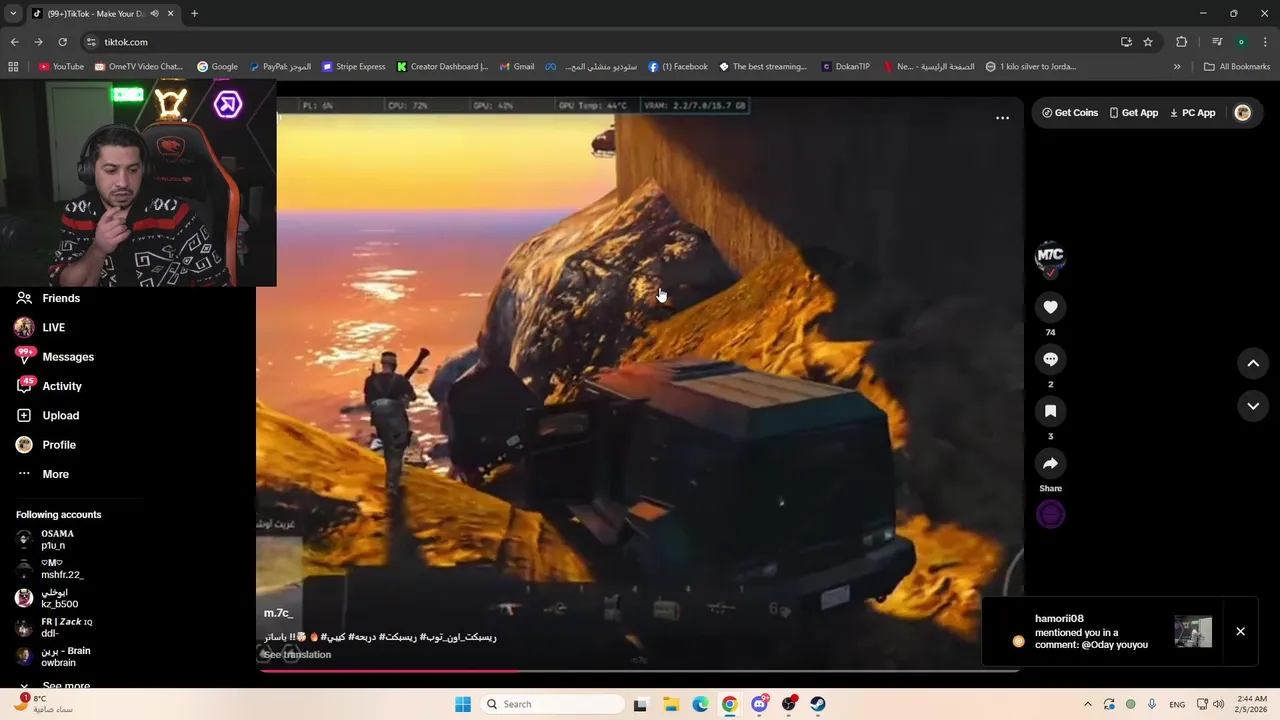1280x720 pixels.
Task: Click Get Coins
Action: (x=1070, y=113)
